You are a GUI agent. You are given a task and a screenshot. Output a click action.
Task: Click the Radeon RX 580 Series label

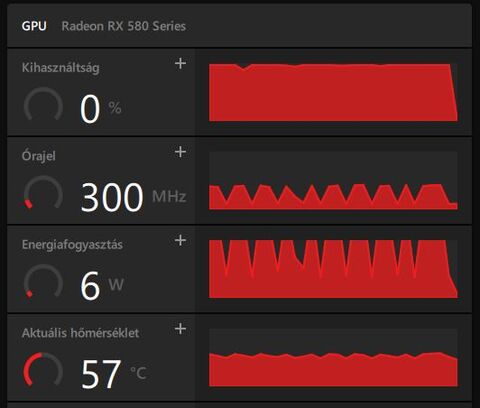(x=124, y=26)
